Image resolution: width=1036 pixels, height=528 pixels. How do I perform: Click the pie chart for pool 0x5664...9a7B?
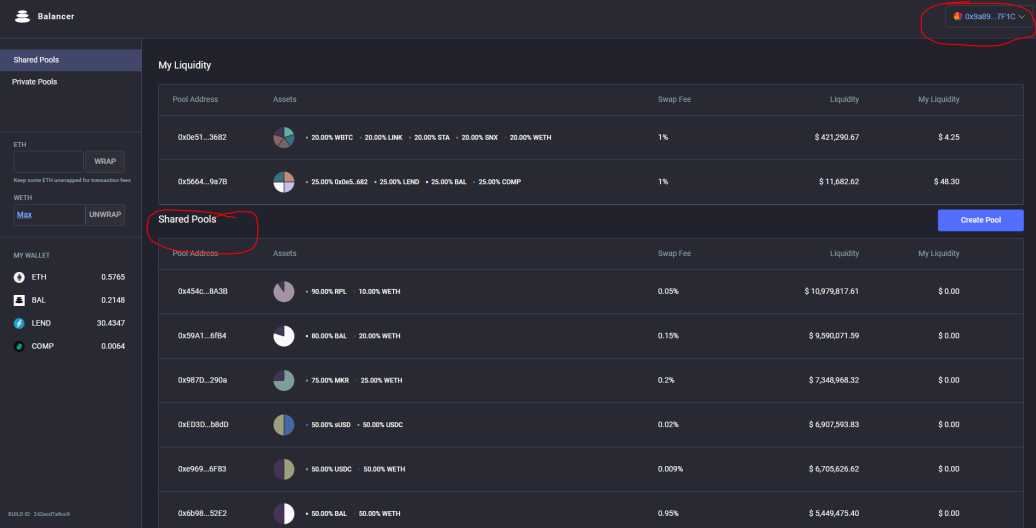click(x=283, y=182)
